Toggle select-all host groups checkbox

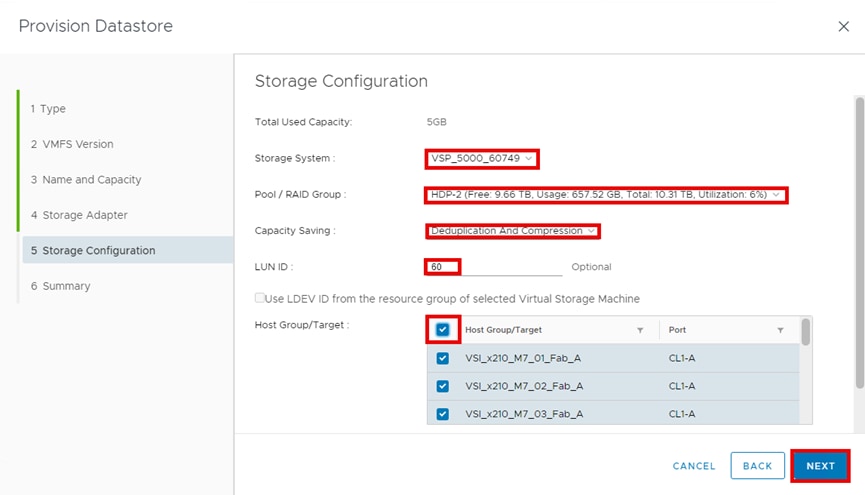443,330
